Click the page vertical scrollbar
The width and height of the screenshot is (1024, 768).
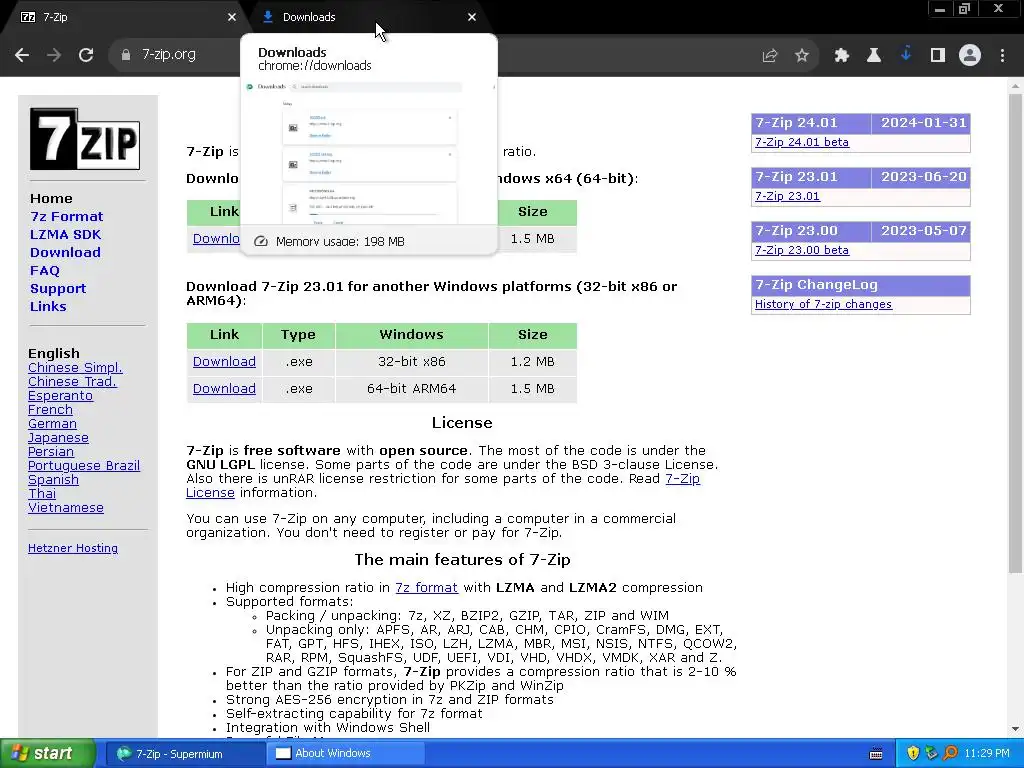tap(1015, 333)
